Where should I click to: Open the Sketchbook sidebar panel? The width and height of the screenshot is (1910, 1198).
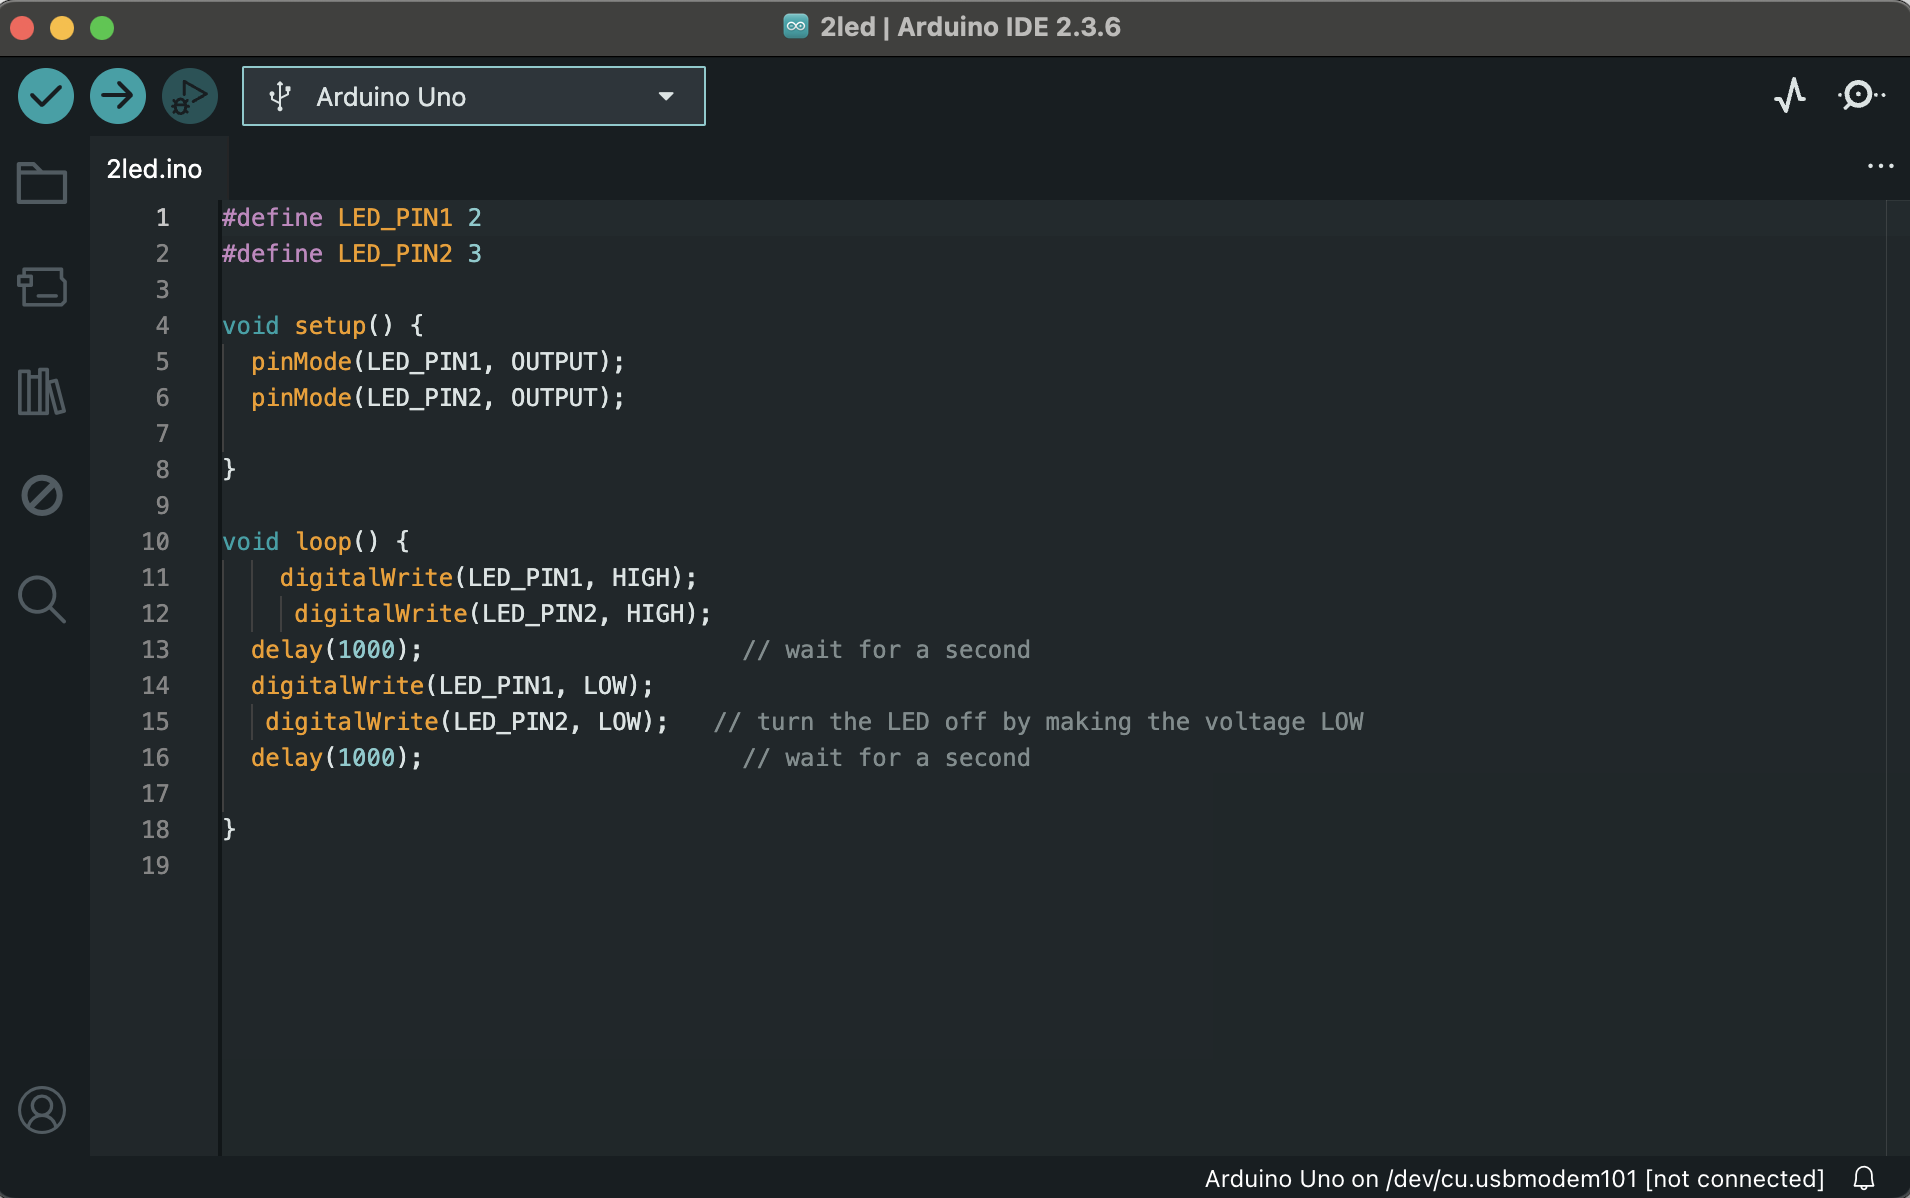coord(41,182)
